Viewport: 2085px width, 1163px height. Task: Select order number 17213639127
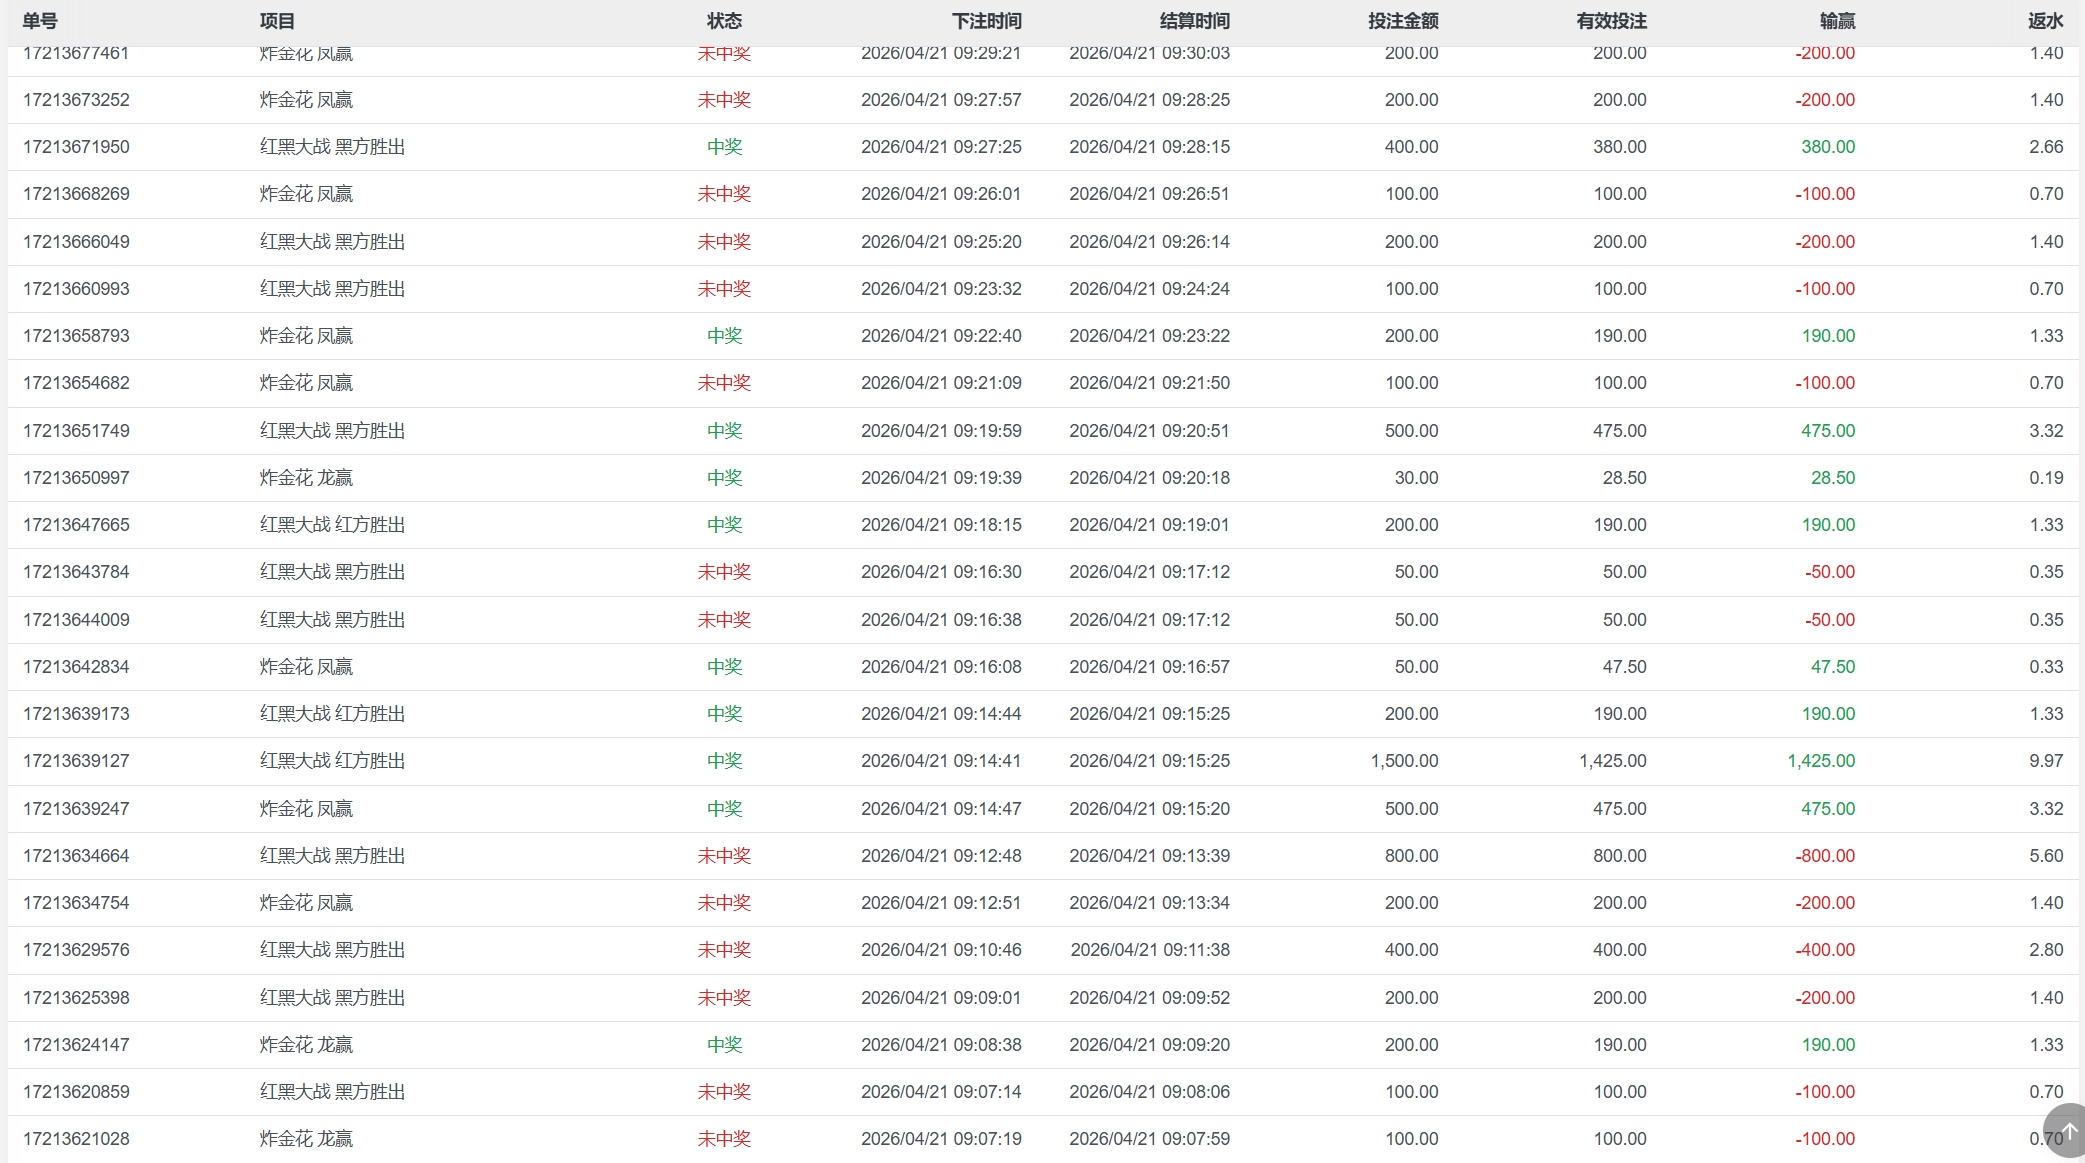coord(76,761)
